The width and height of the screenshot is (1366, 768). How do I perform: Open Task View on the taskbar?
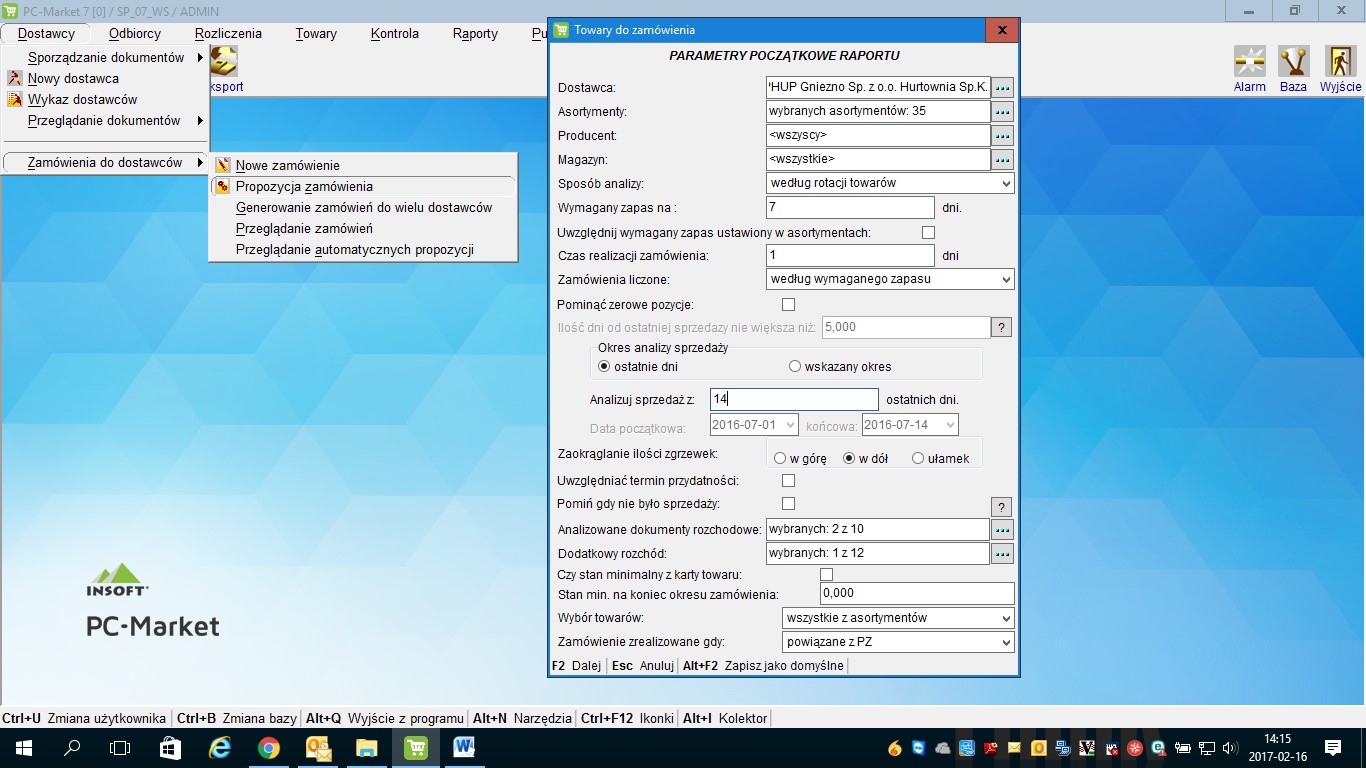tap(120, 747)
